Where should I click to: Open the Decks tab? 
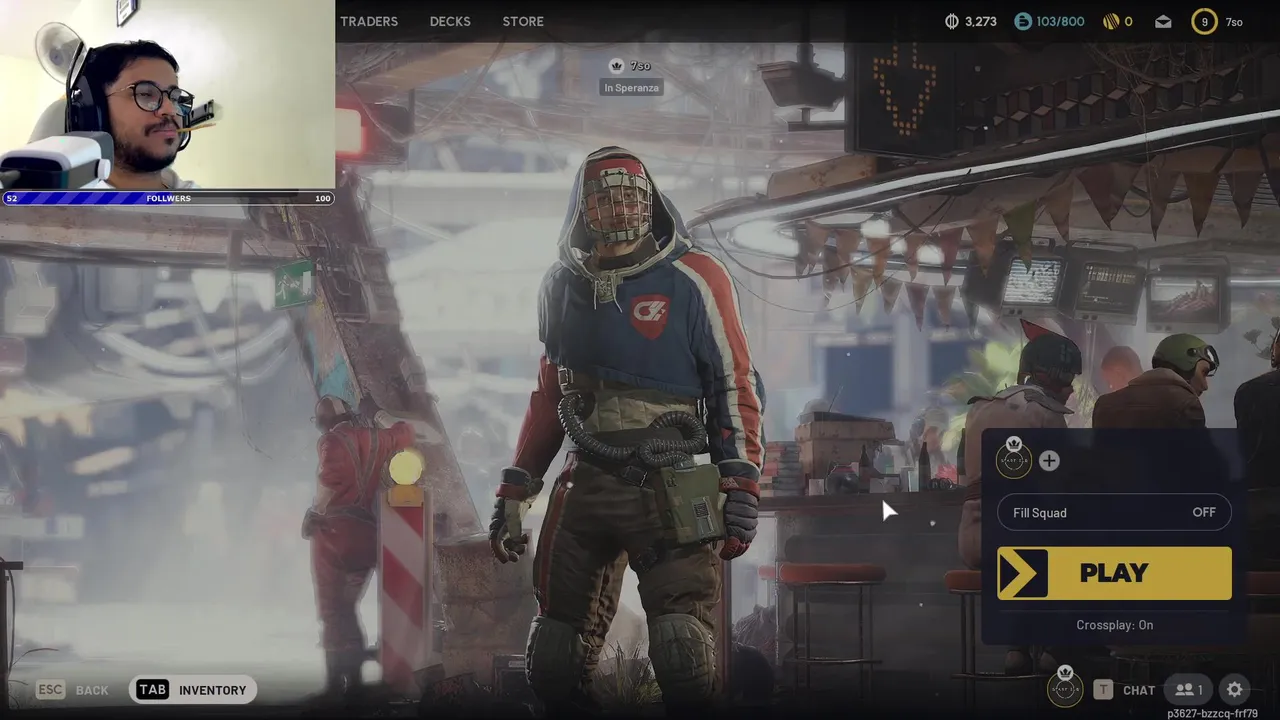click(450, 21)
